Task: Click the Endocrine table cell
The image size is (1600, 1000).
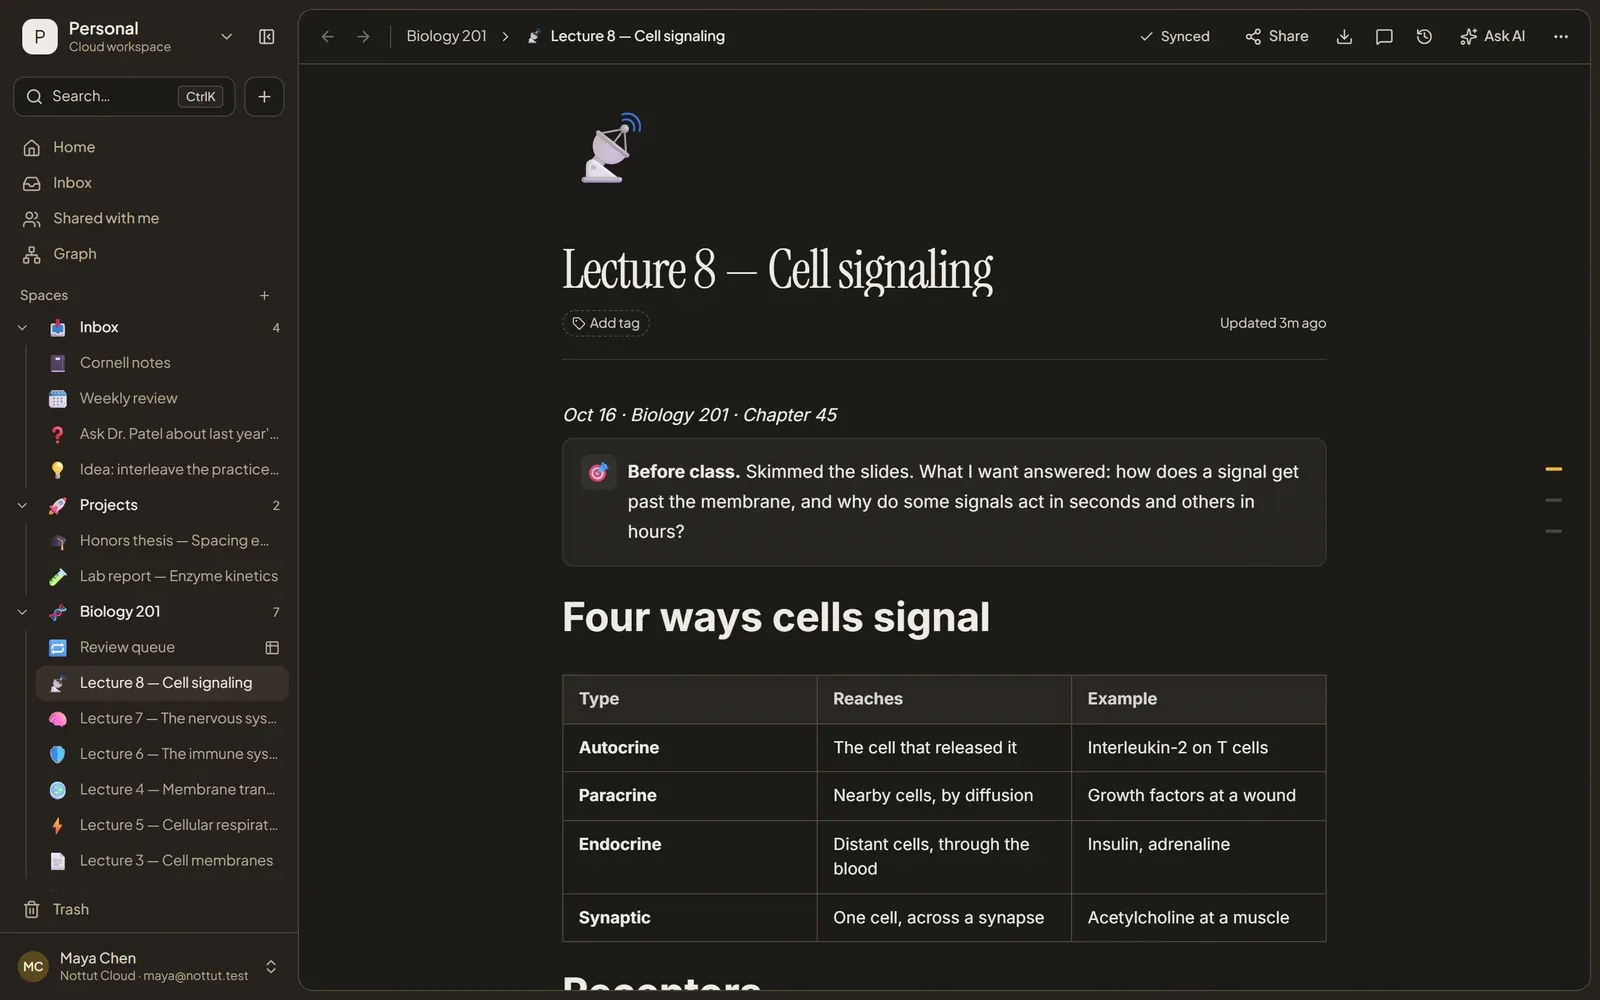Action: pyautogui.click(x=690, y=858)
